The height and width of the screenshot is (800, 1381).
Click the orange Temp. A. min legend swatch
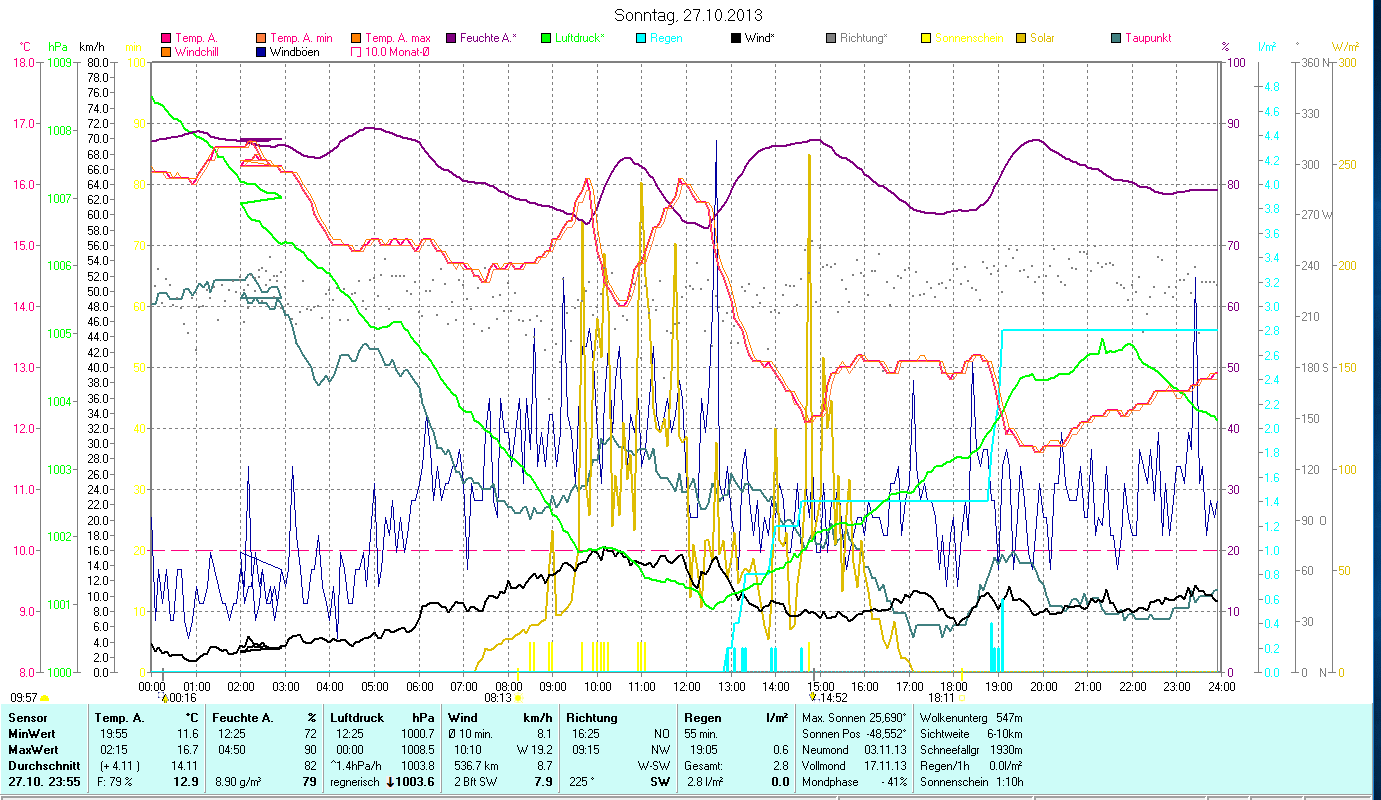point(261,38)
